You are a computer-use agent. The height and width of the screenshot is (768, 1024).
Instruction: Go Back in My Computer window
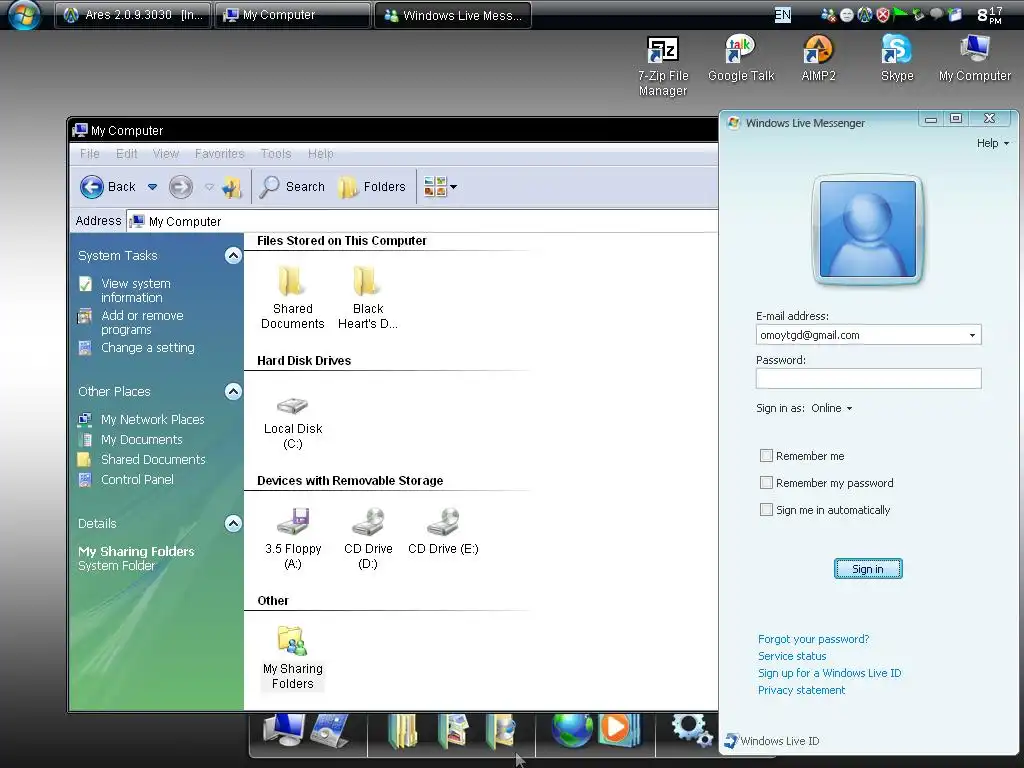[x=108, y=187]
